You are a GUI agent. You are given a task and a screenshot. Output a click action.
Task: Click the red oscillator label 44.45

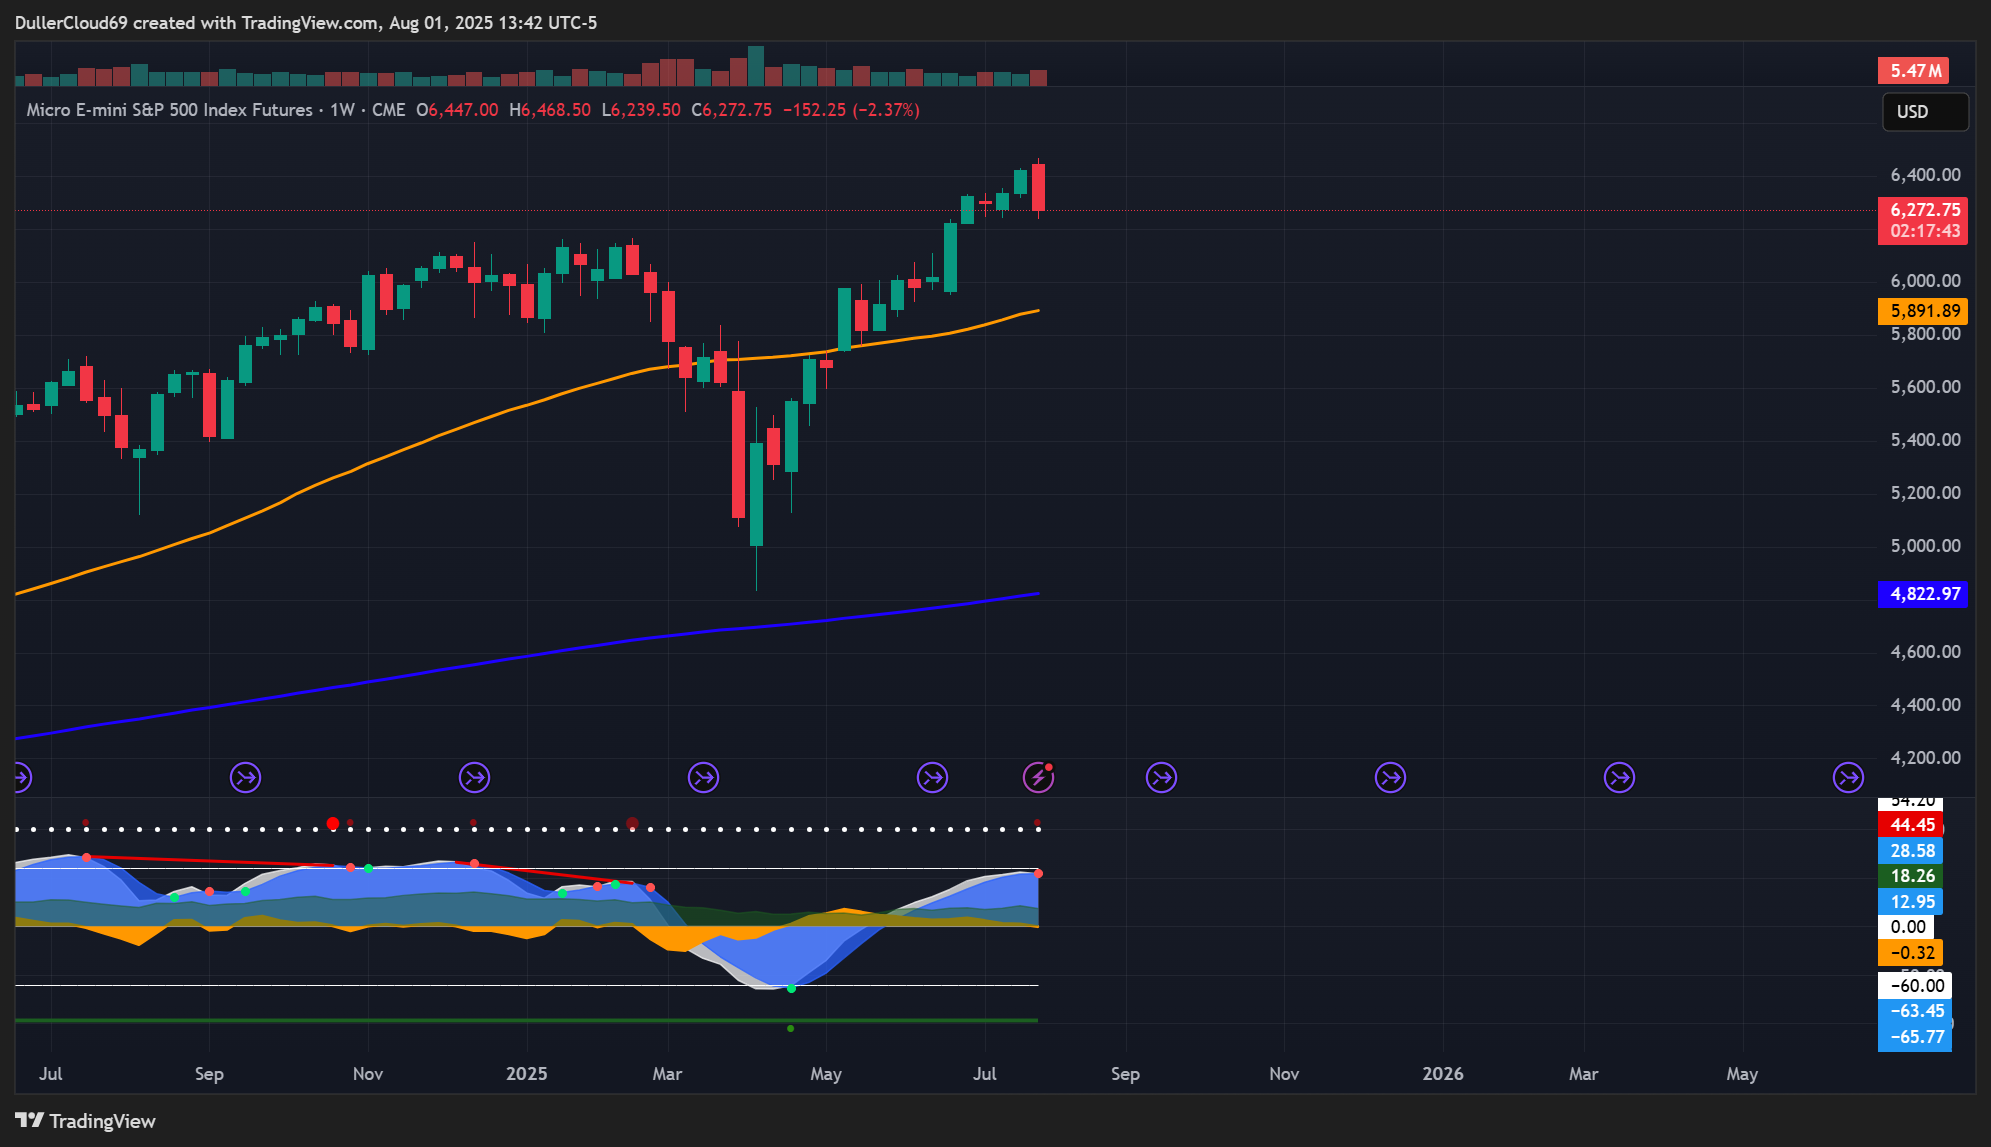[x=1912, y=825]
